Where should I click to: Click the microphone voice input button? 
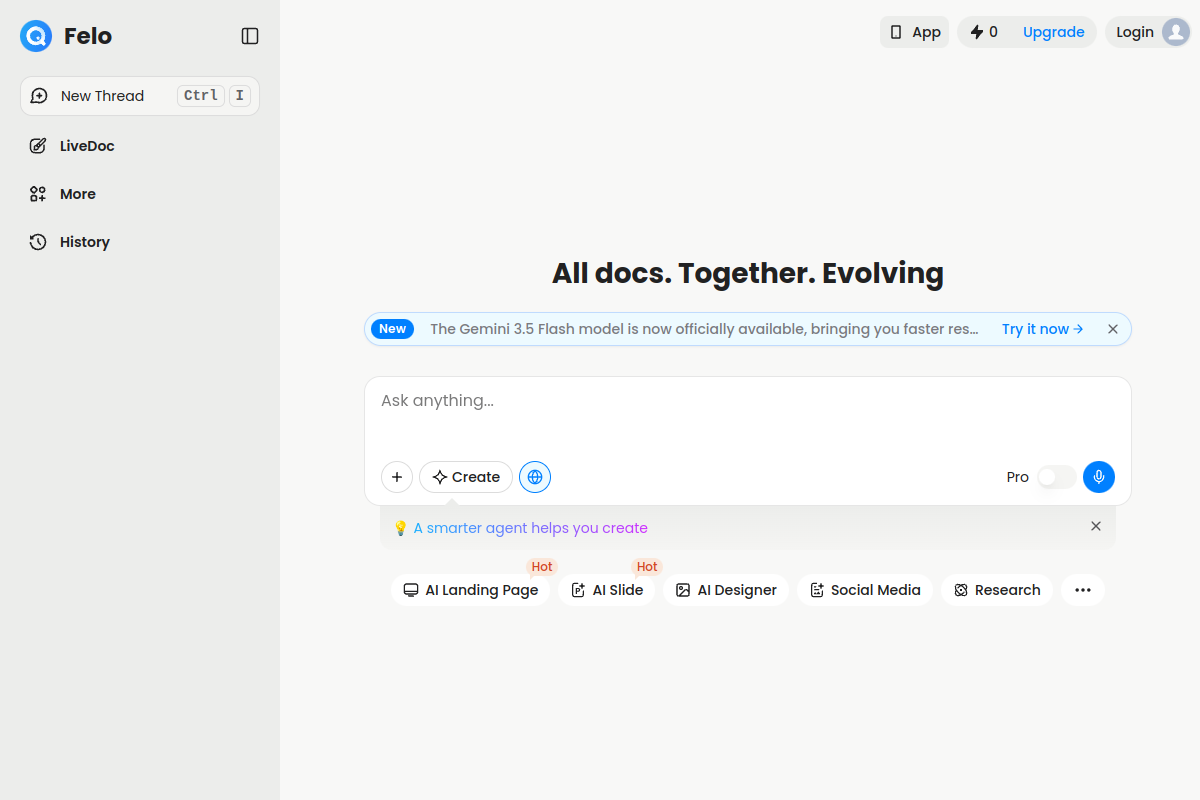pos(1099,477)
